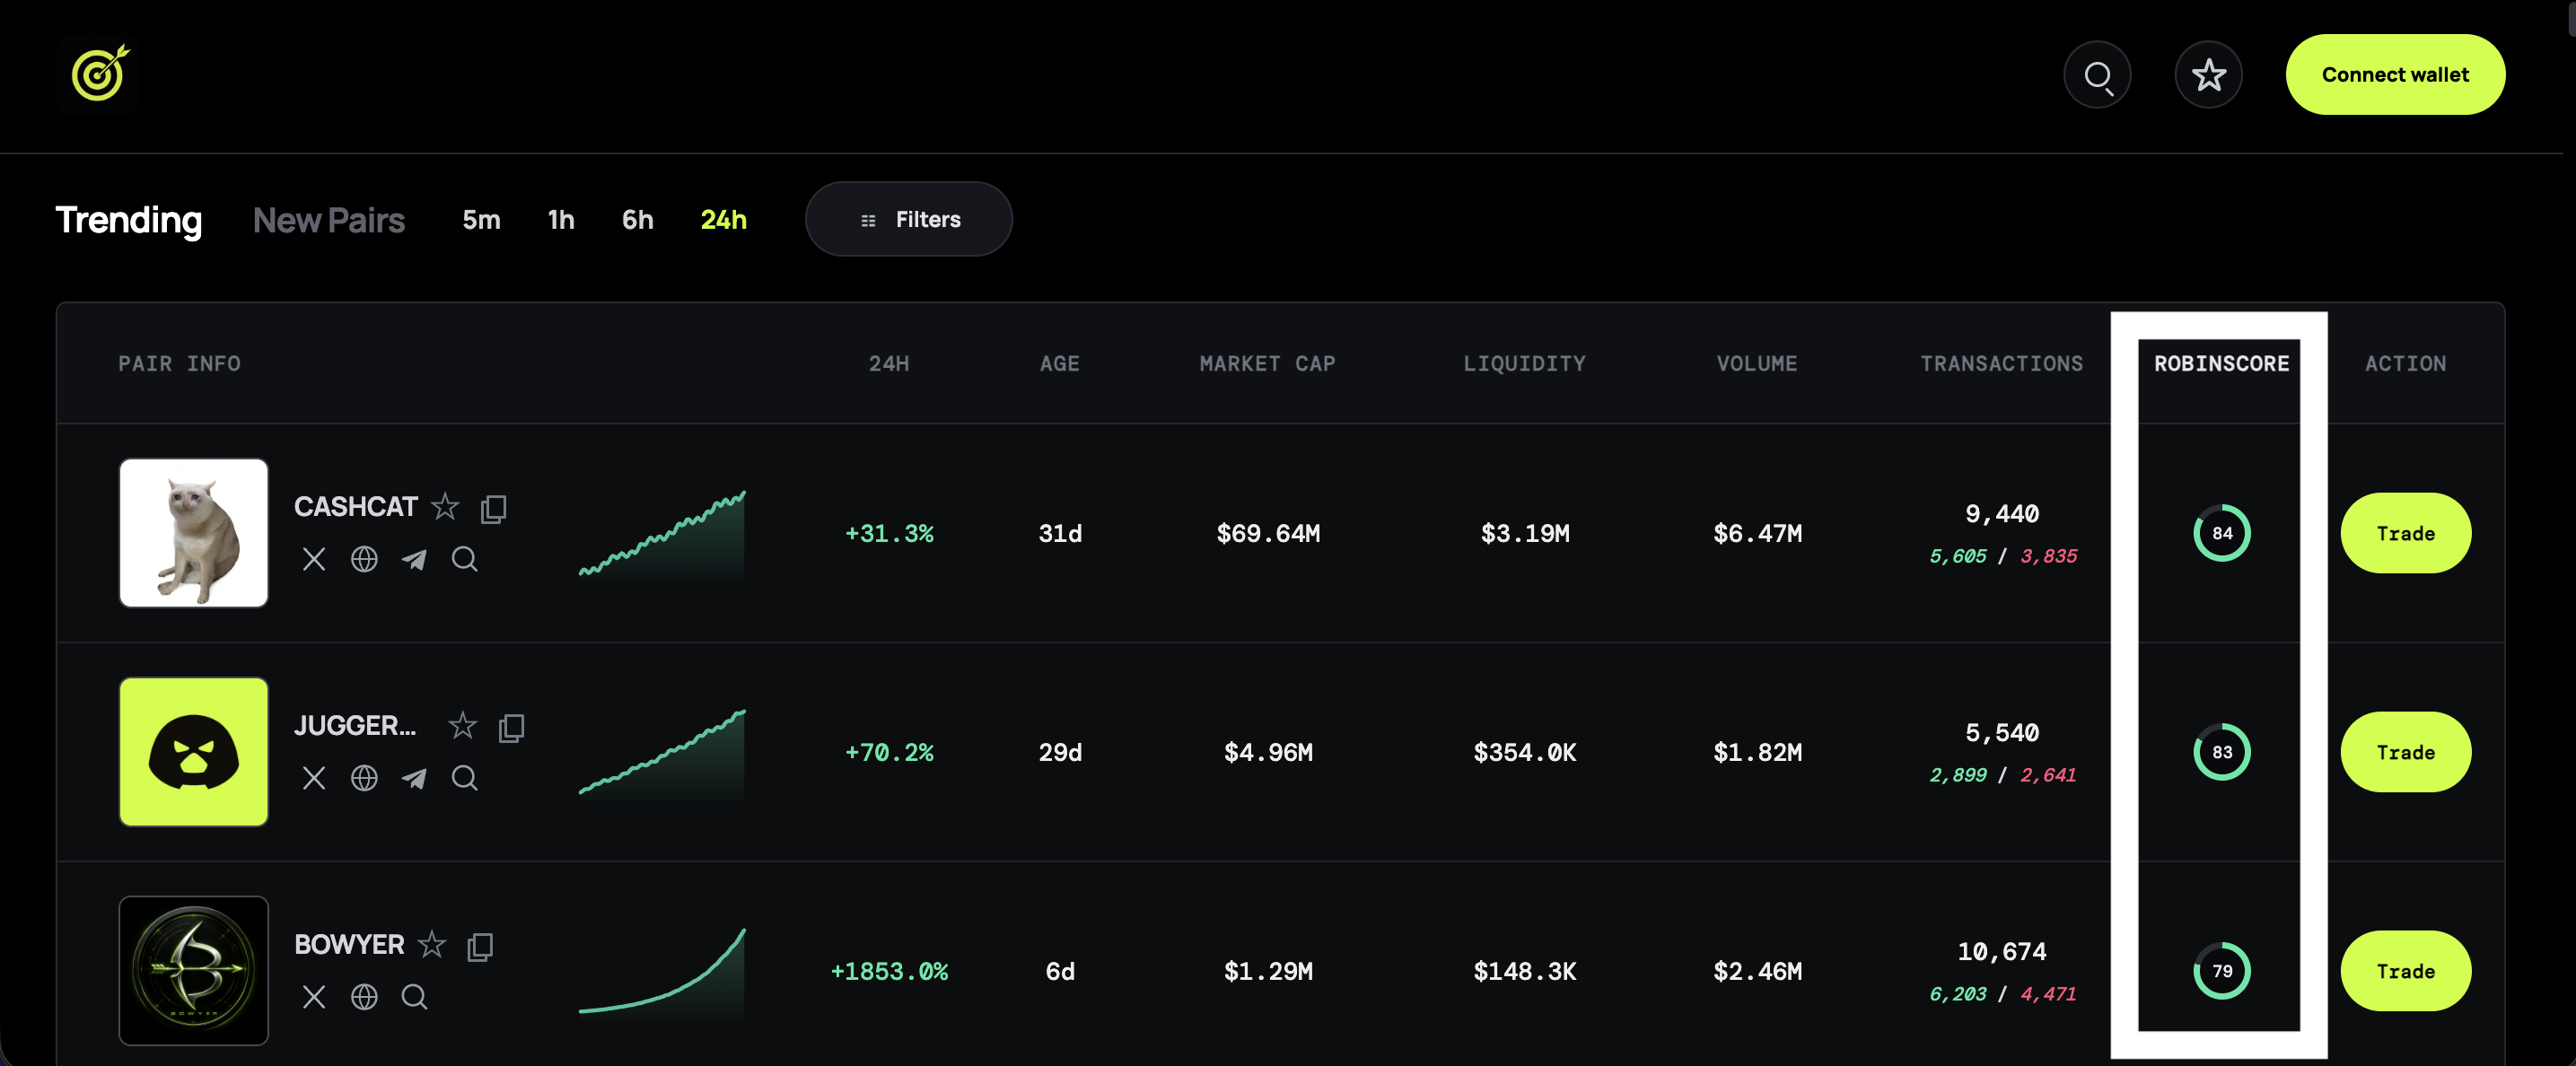2576x1066 pixels.
Task: Open JUGGER... website globe icon
Action: [364, 778]
